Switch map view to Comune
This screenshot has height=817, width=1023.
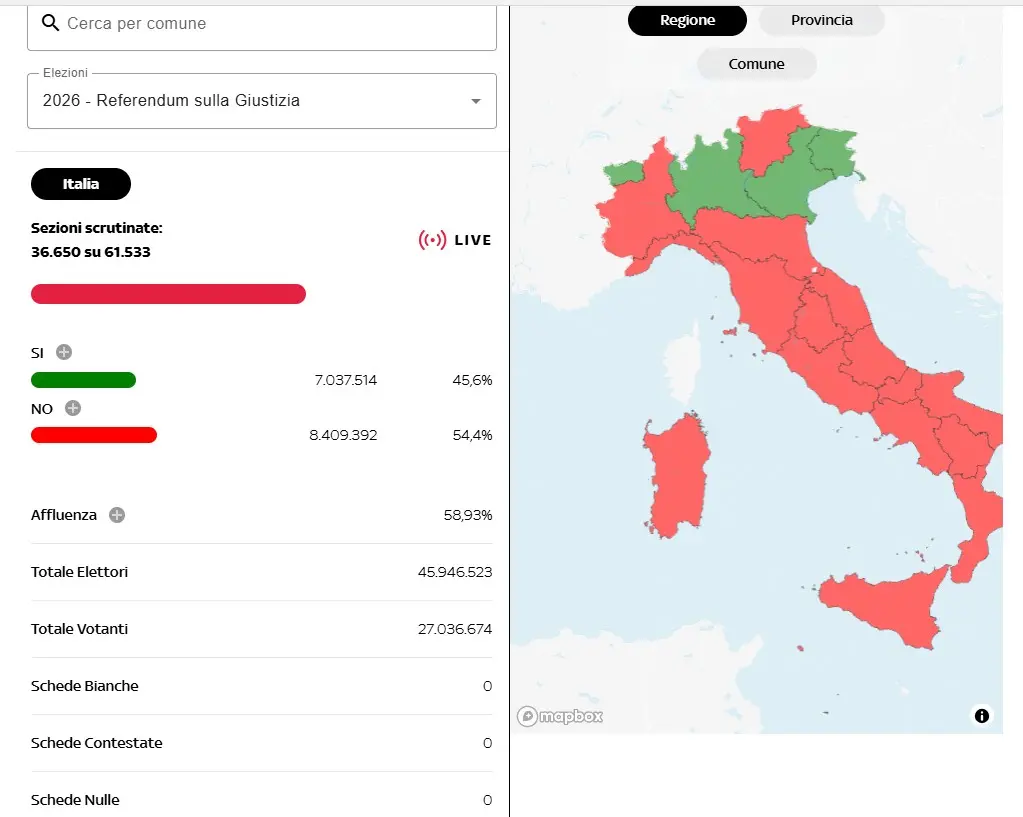coord(756,63)
